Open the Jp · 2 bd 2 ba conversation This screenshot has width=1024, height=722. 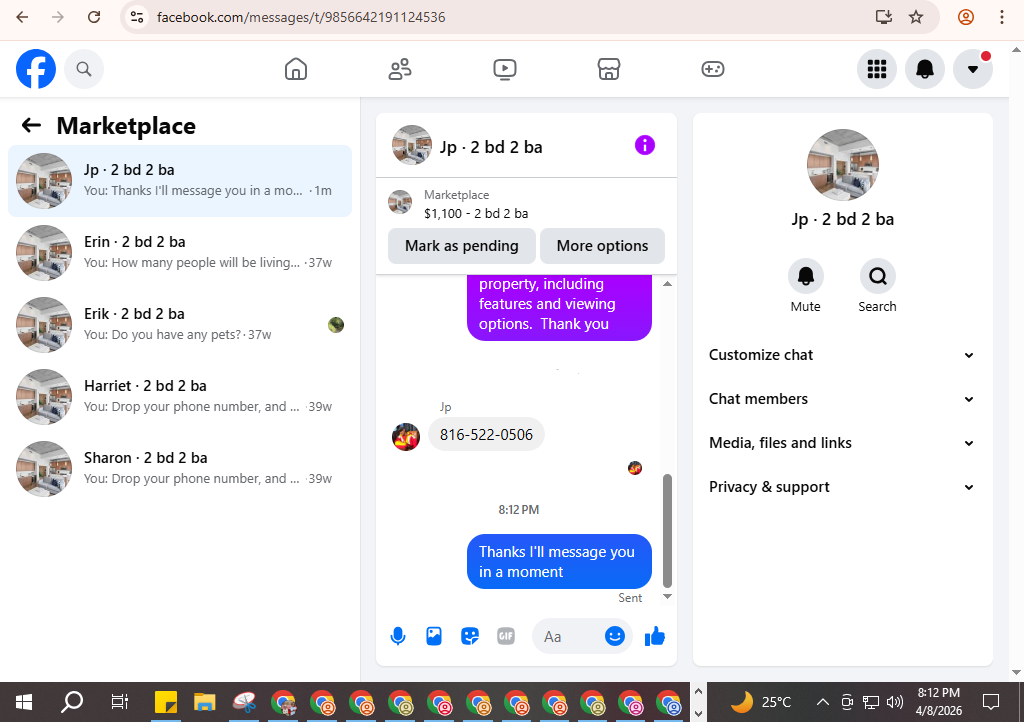(x=180, y=181)
